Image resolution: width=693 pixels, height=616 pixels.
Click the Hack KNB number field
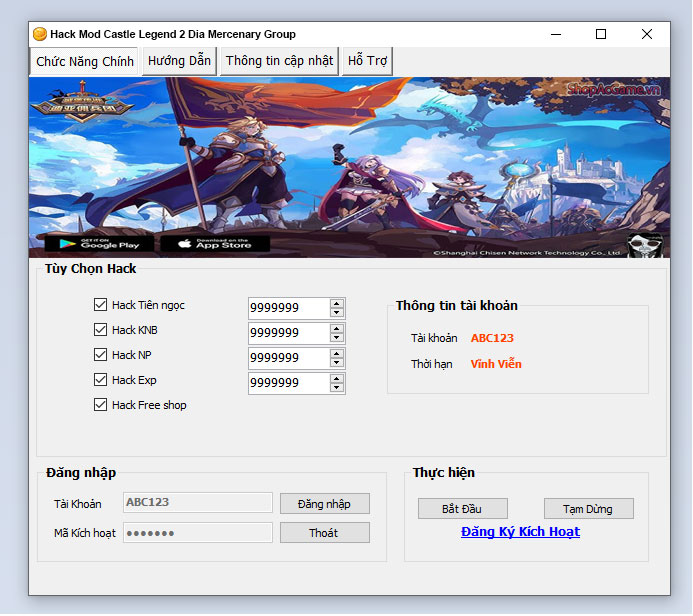coord(289,333)
